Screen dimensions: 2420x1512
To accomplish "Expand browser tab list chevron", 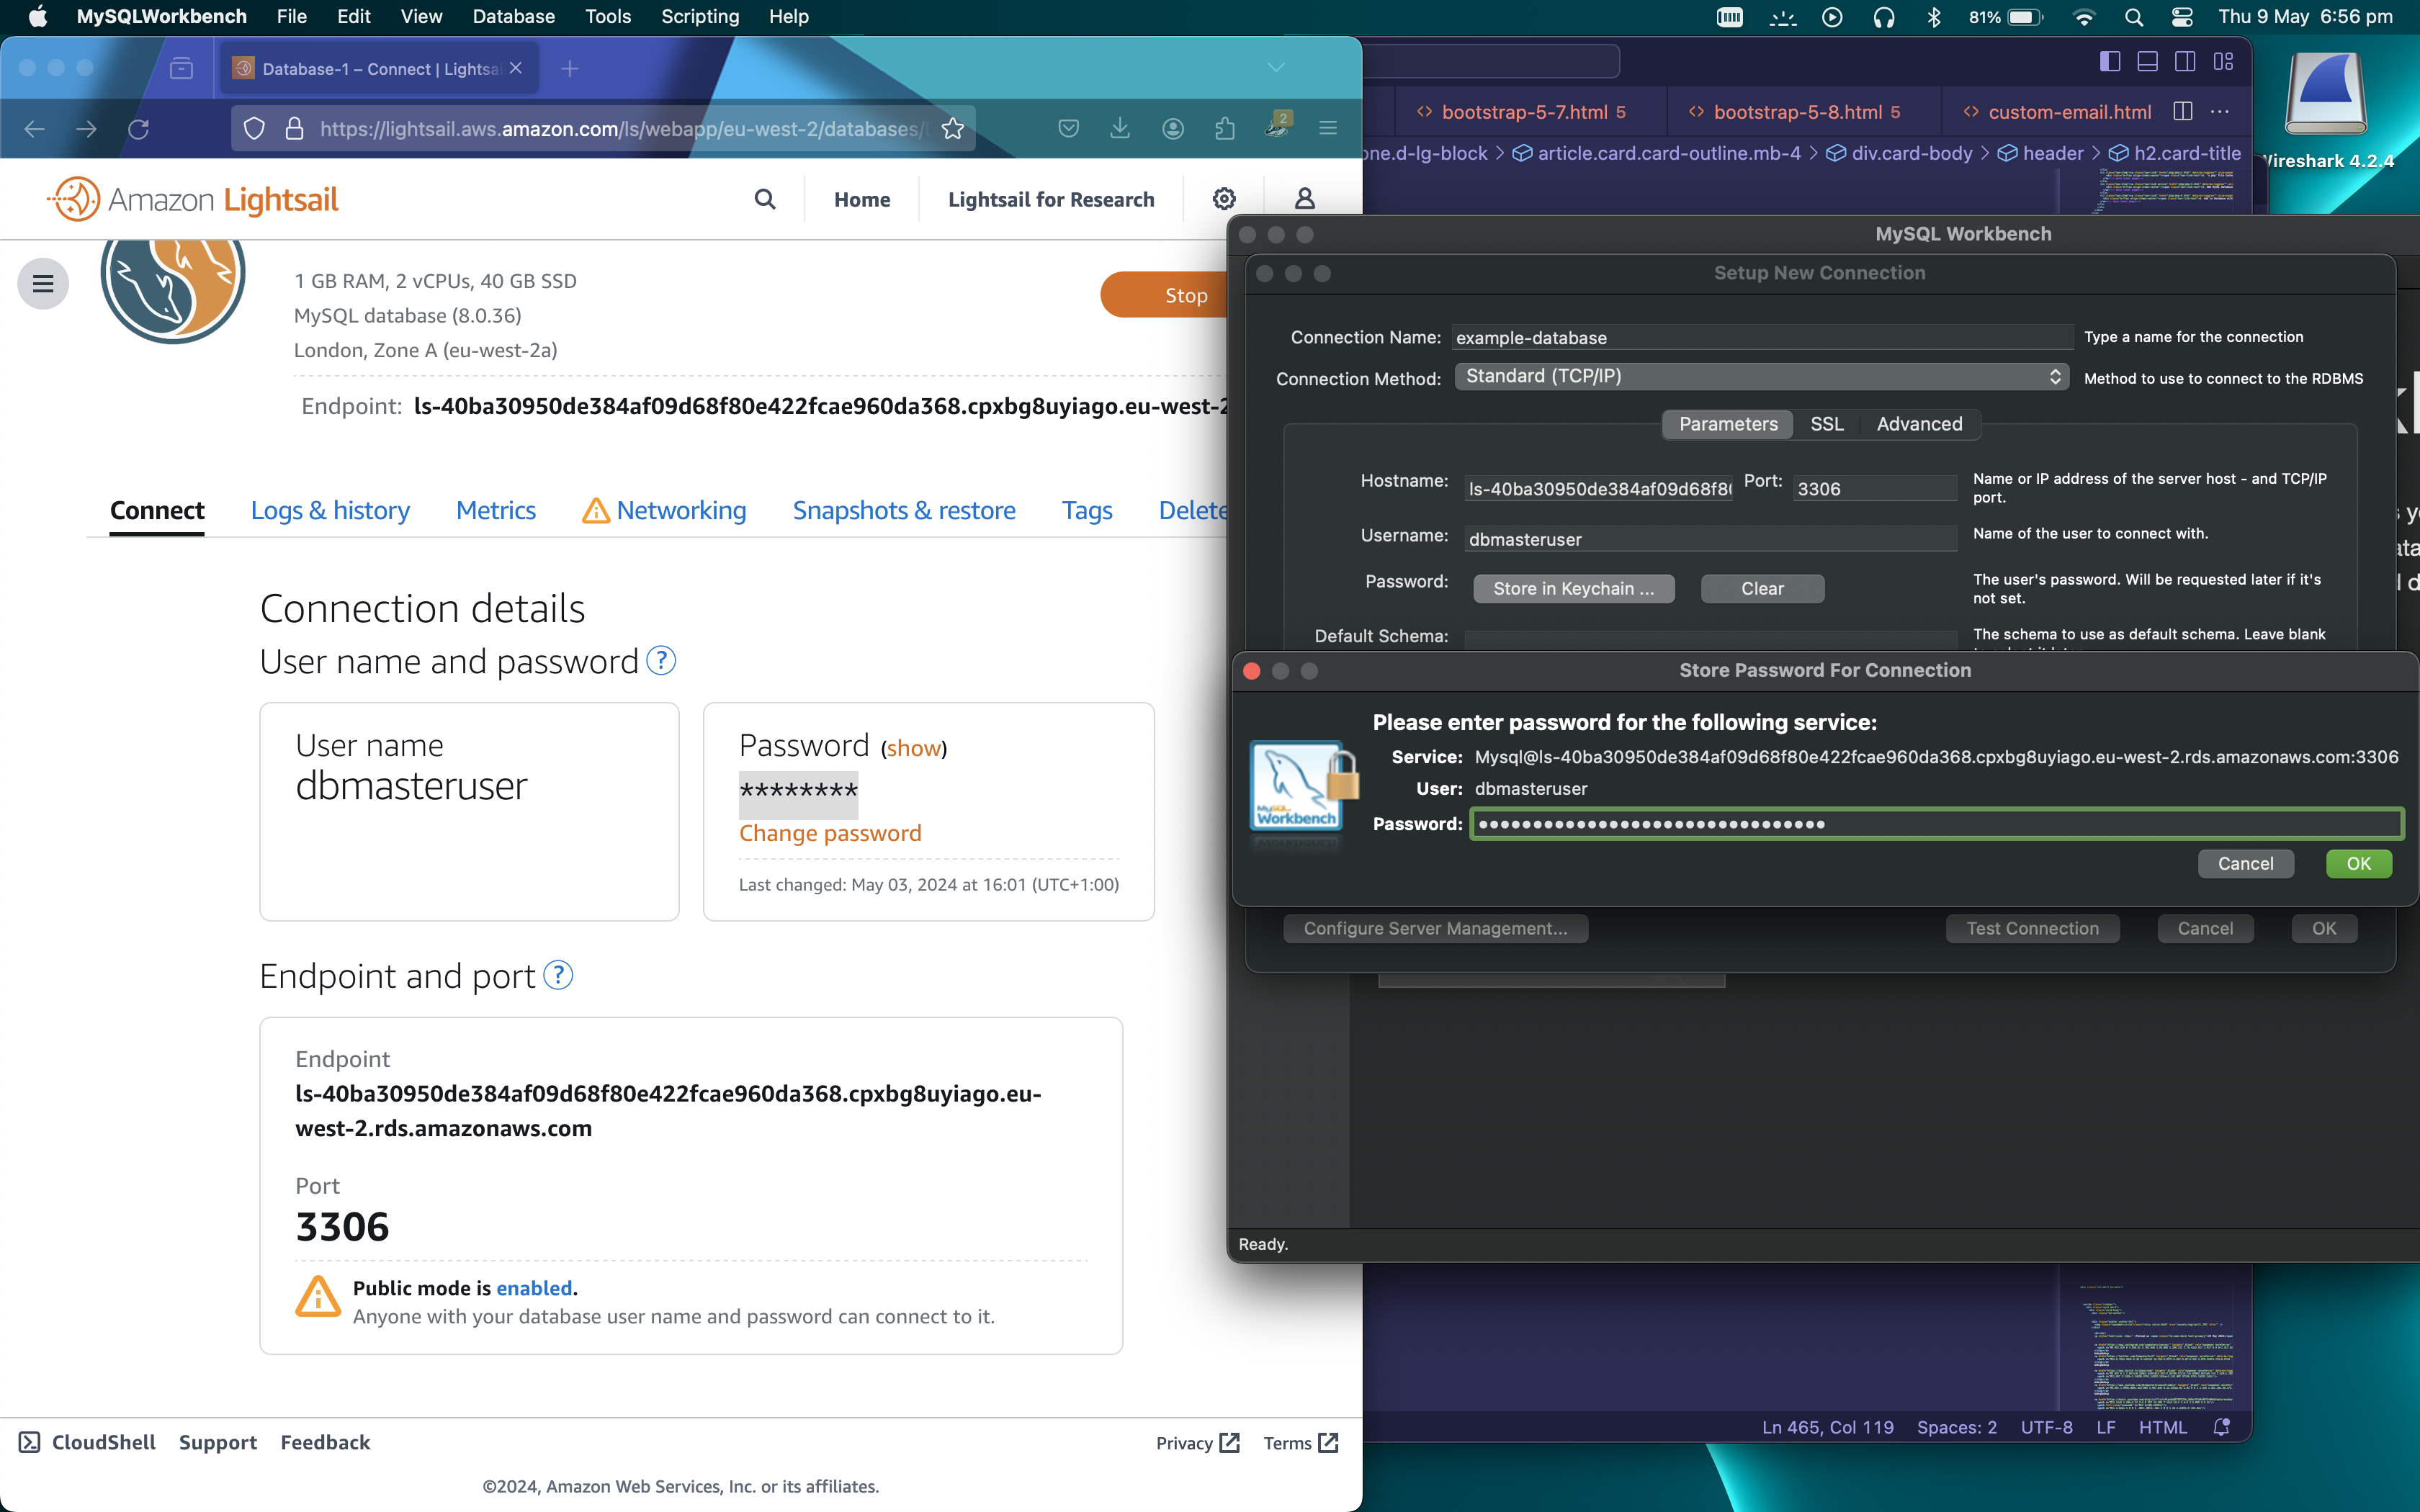I will pyautogui.click(x=1276, y=67).
